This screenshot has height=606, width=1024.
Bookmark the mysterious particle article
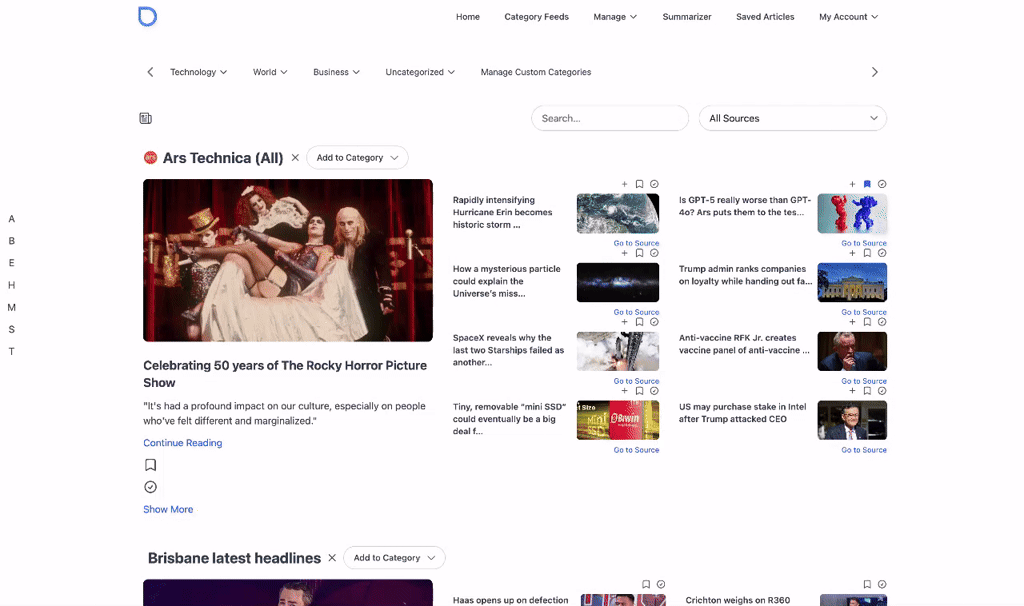pos(639,253)
